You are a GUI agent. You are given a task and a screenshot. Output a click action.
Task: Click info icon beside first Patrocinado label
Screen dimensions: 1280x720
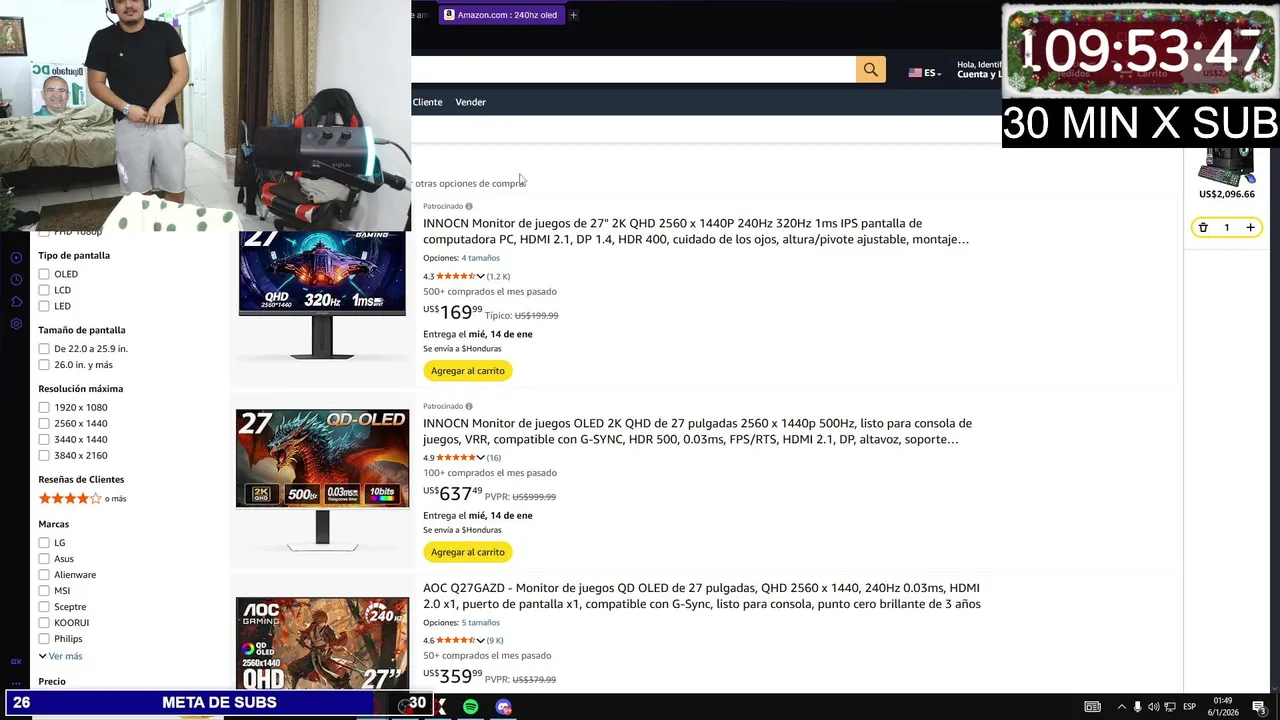click(469, 207)
